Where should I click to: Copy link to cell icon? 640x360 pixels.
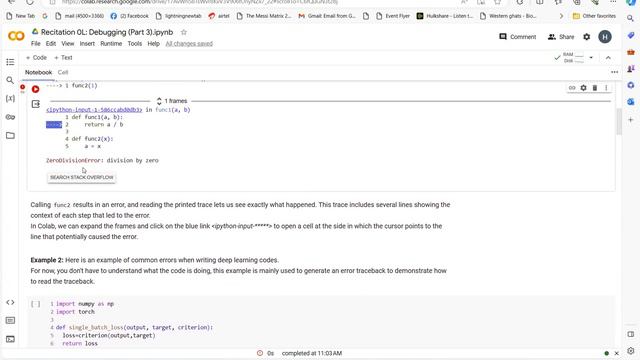click(x=572, y=88)
